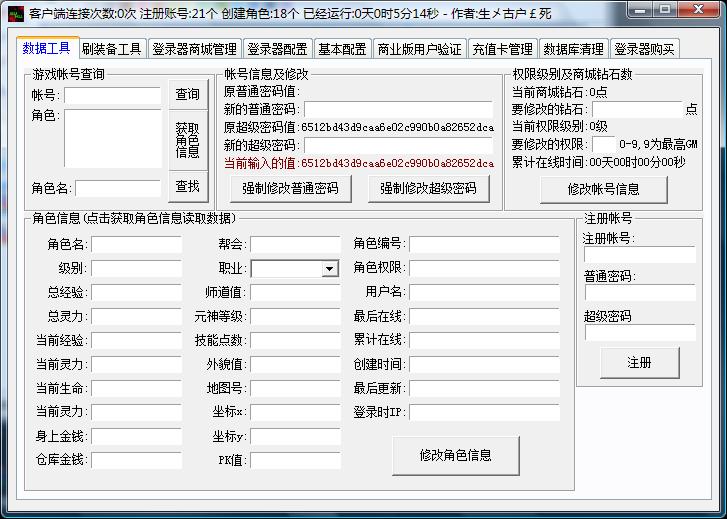Select the 基本配置 tab
Viewport: 727px width, 519px height.
(x=342, y=49)
